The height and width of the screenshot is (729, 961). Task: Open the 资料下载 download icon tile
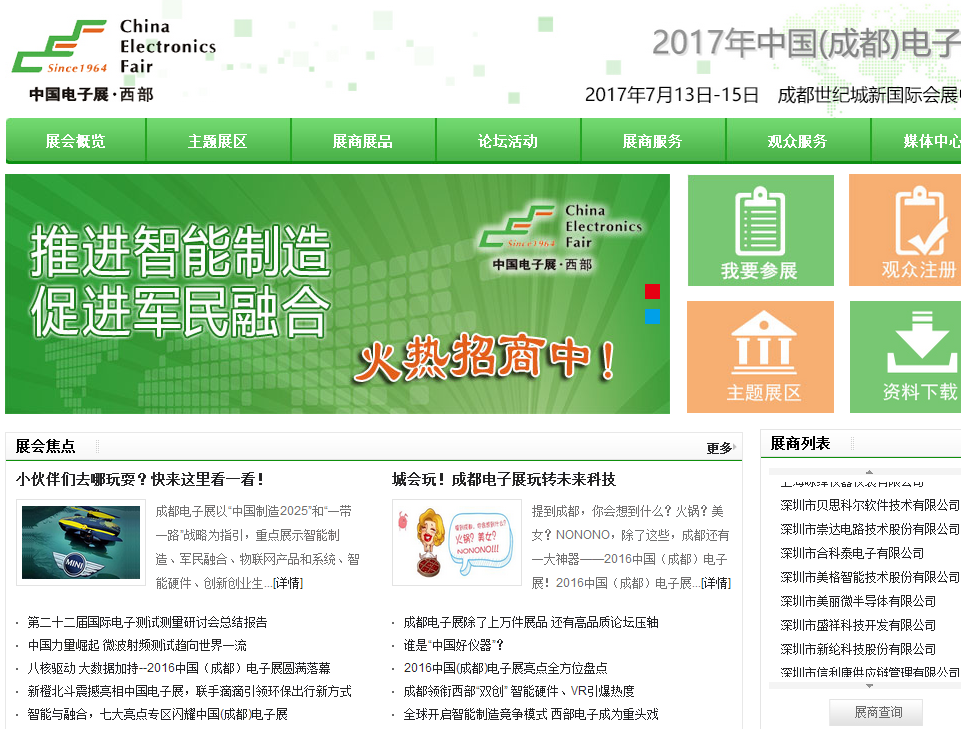coord(905,357)
